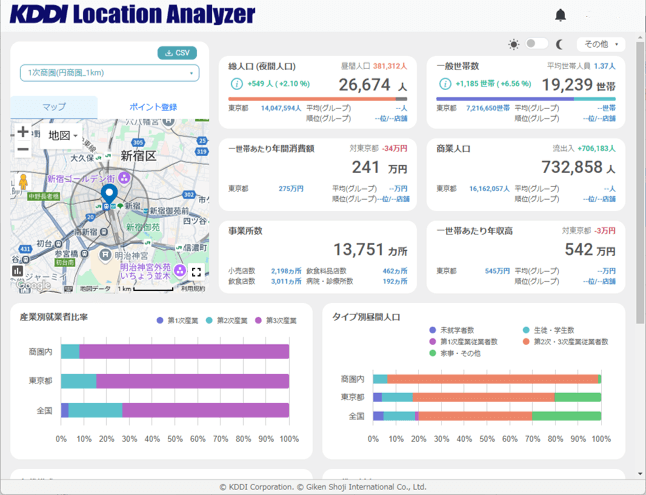
Task: Click the 全国 bar in 産業別就業者比率 chart
Action: (x=175, y=410)
